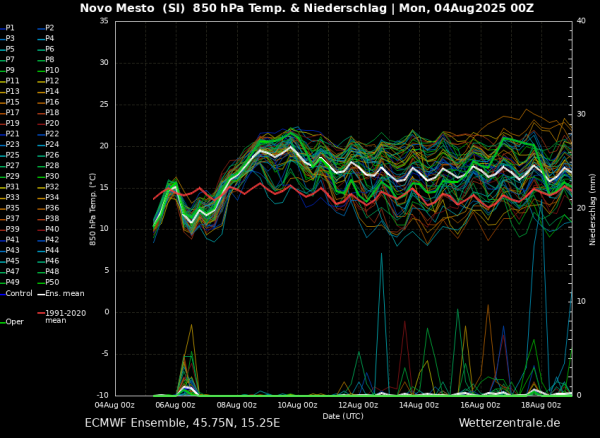Click the Control legend label

19,293
